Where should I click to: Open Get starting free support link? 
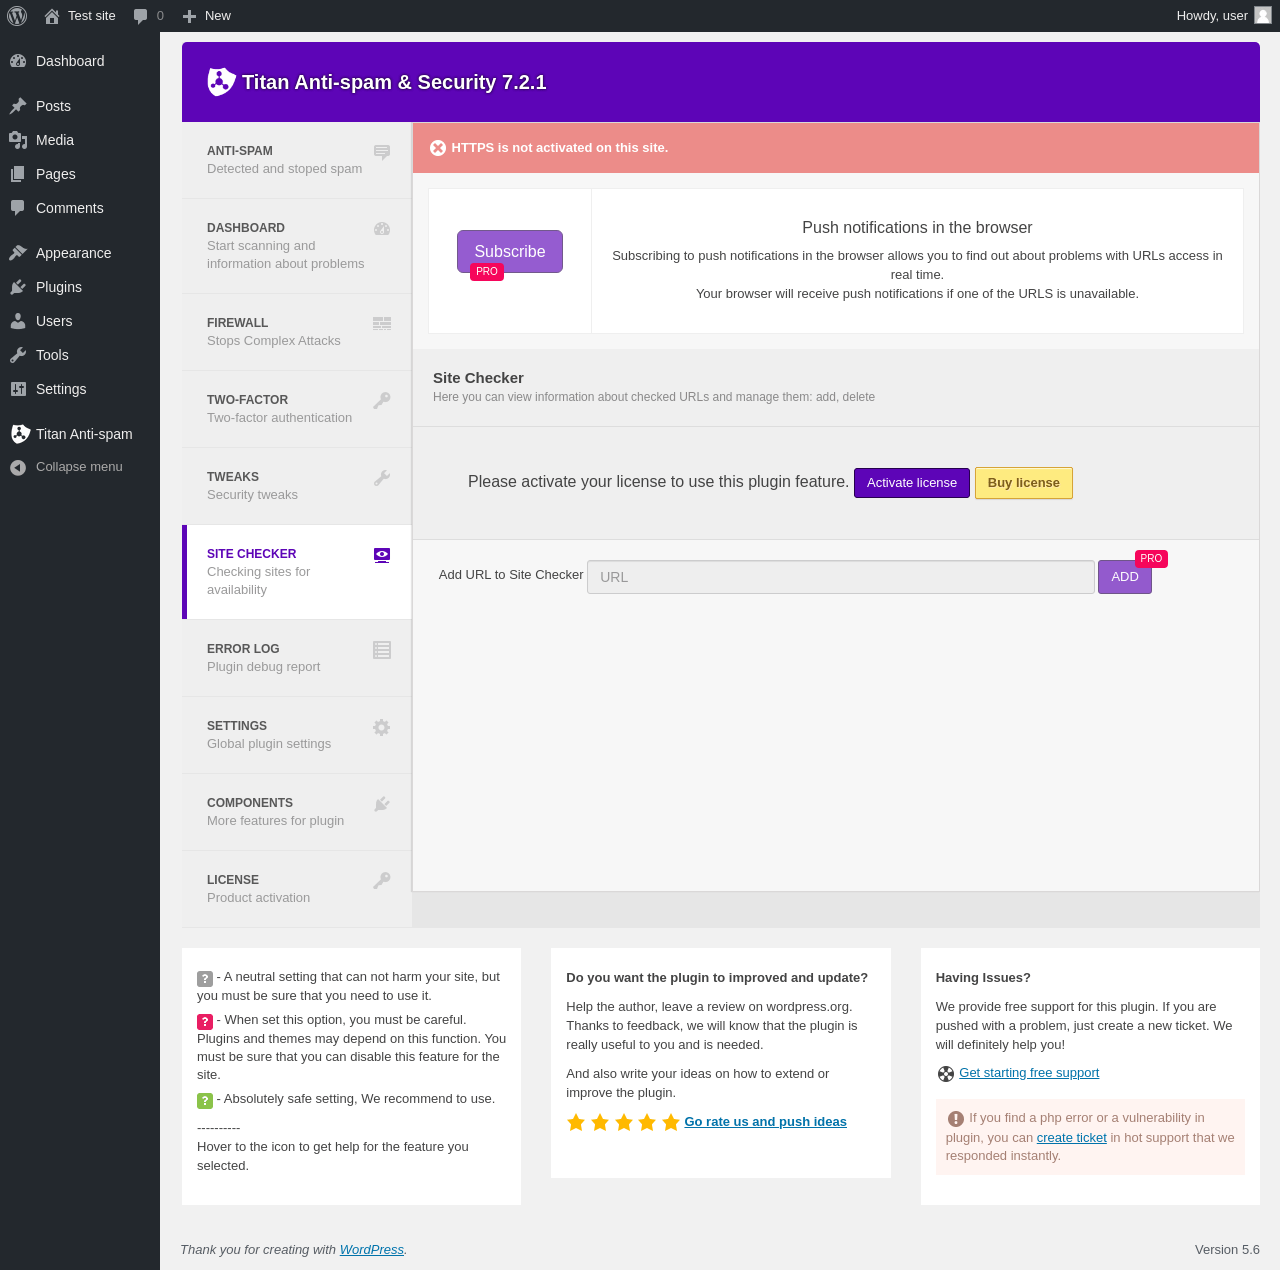pyautogui.click(x=1029, y=1073)
